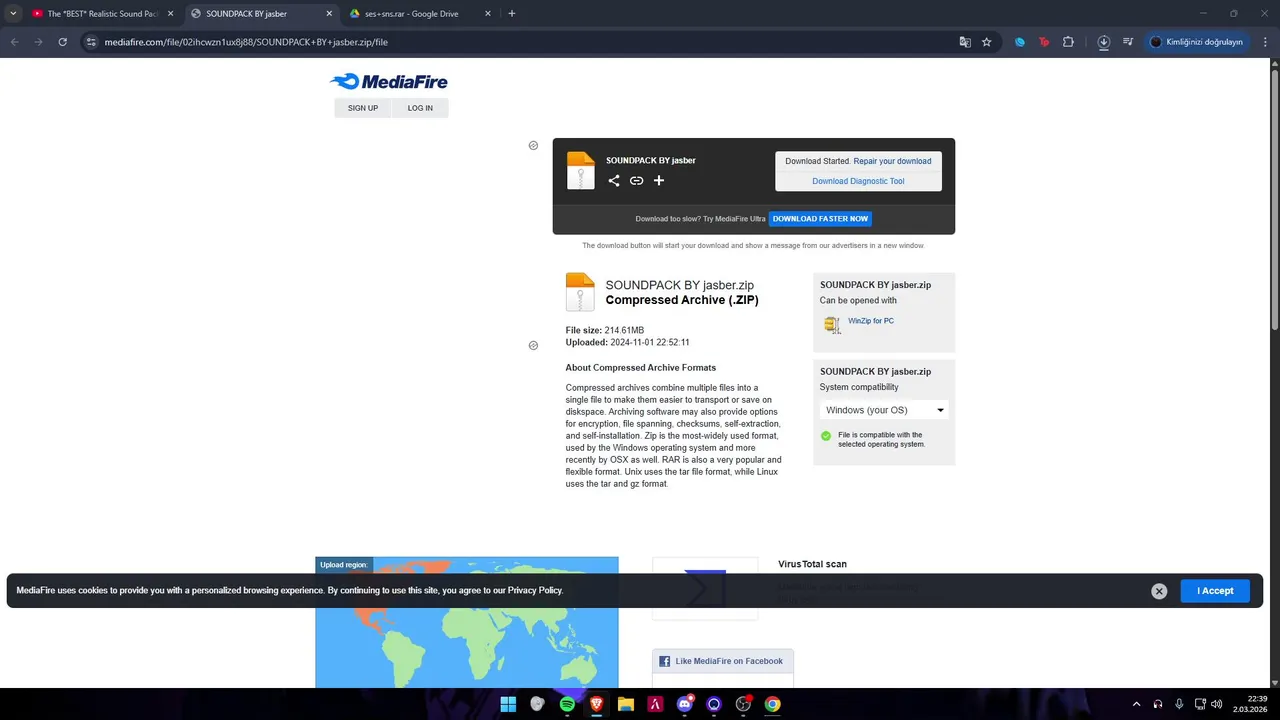Click the About Compressed Archive Formats heading

(641, 368)
